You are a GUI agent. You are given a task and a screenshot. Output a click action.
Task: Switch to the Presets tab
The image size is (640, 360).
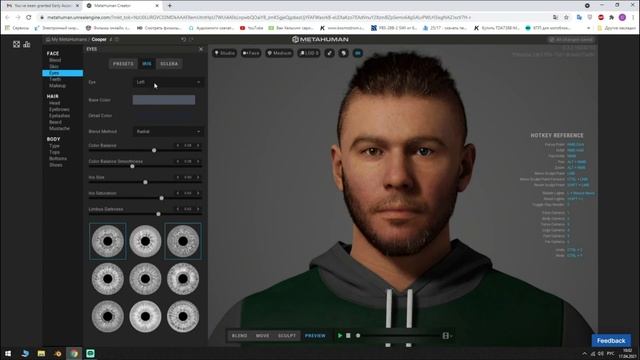coord(123,64)
